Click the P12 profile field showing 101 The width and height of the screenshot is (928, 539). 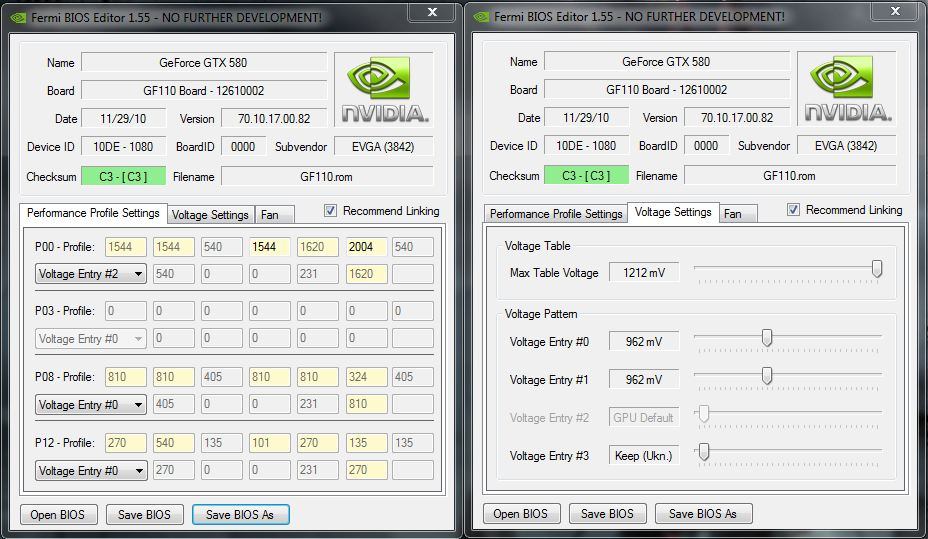(270, 443)
